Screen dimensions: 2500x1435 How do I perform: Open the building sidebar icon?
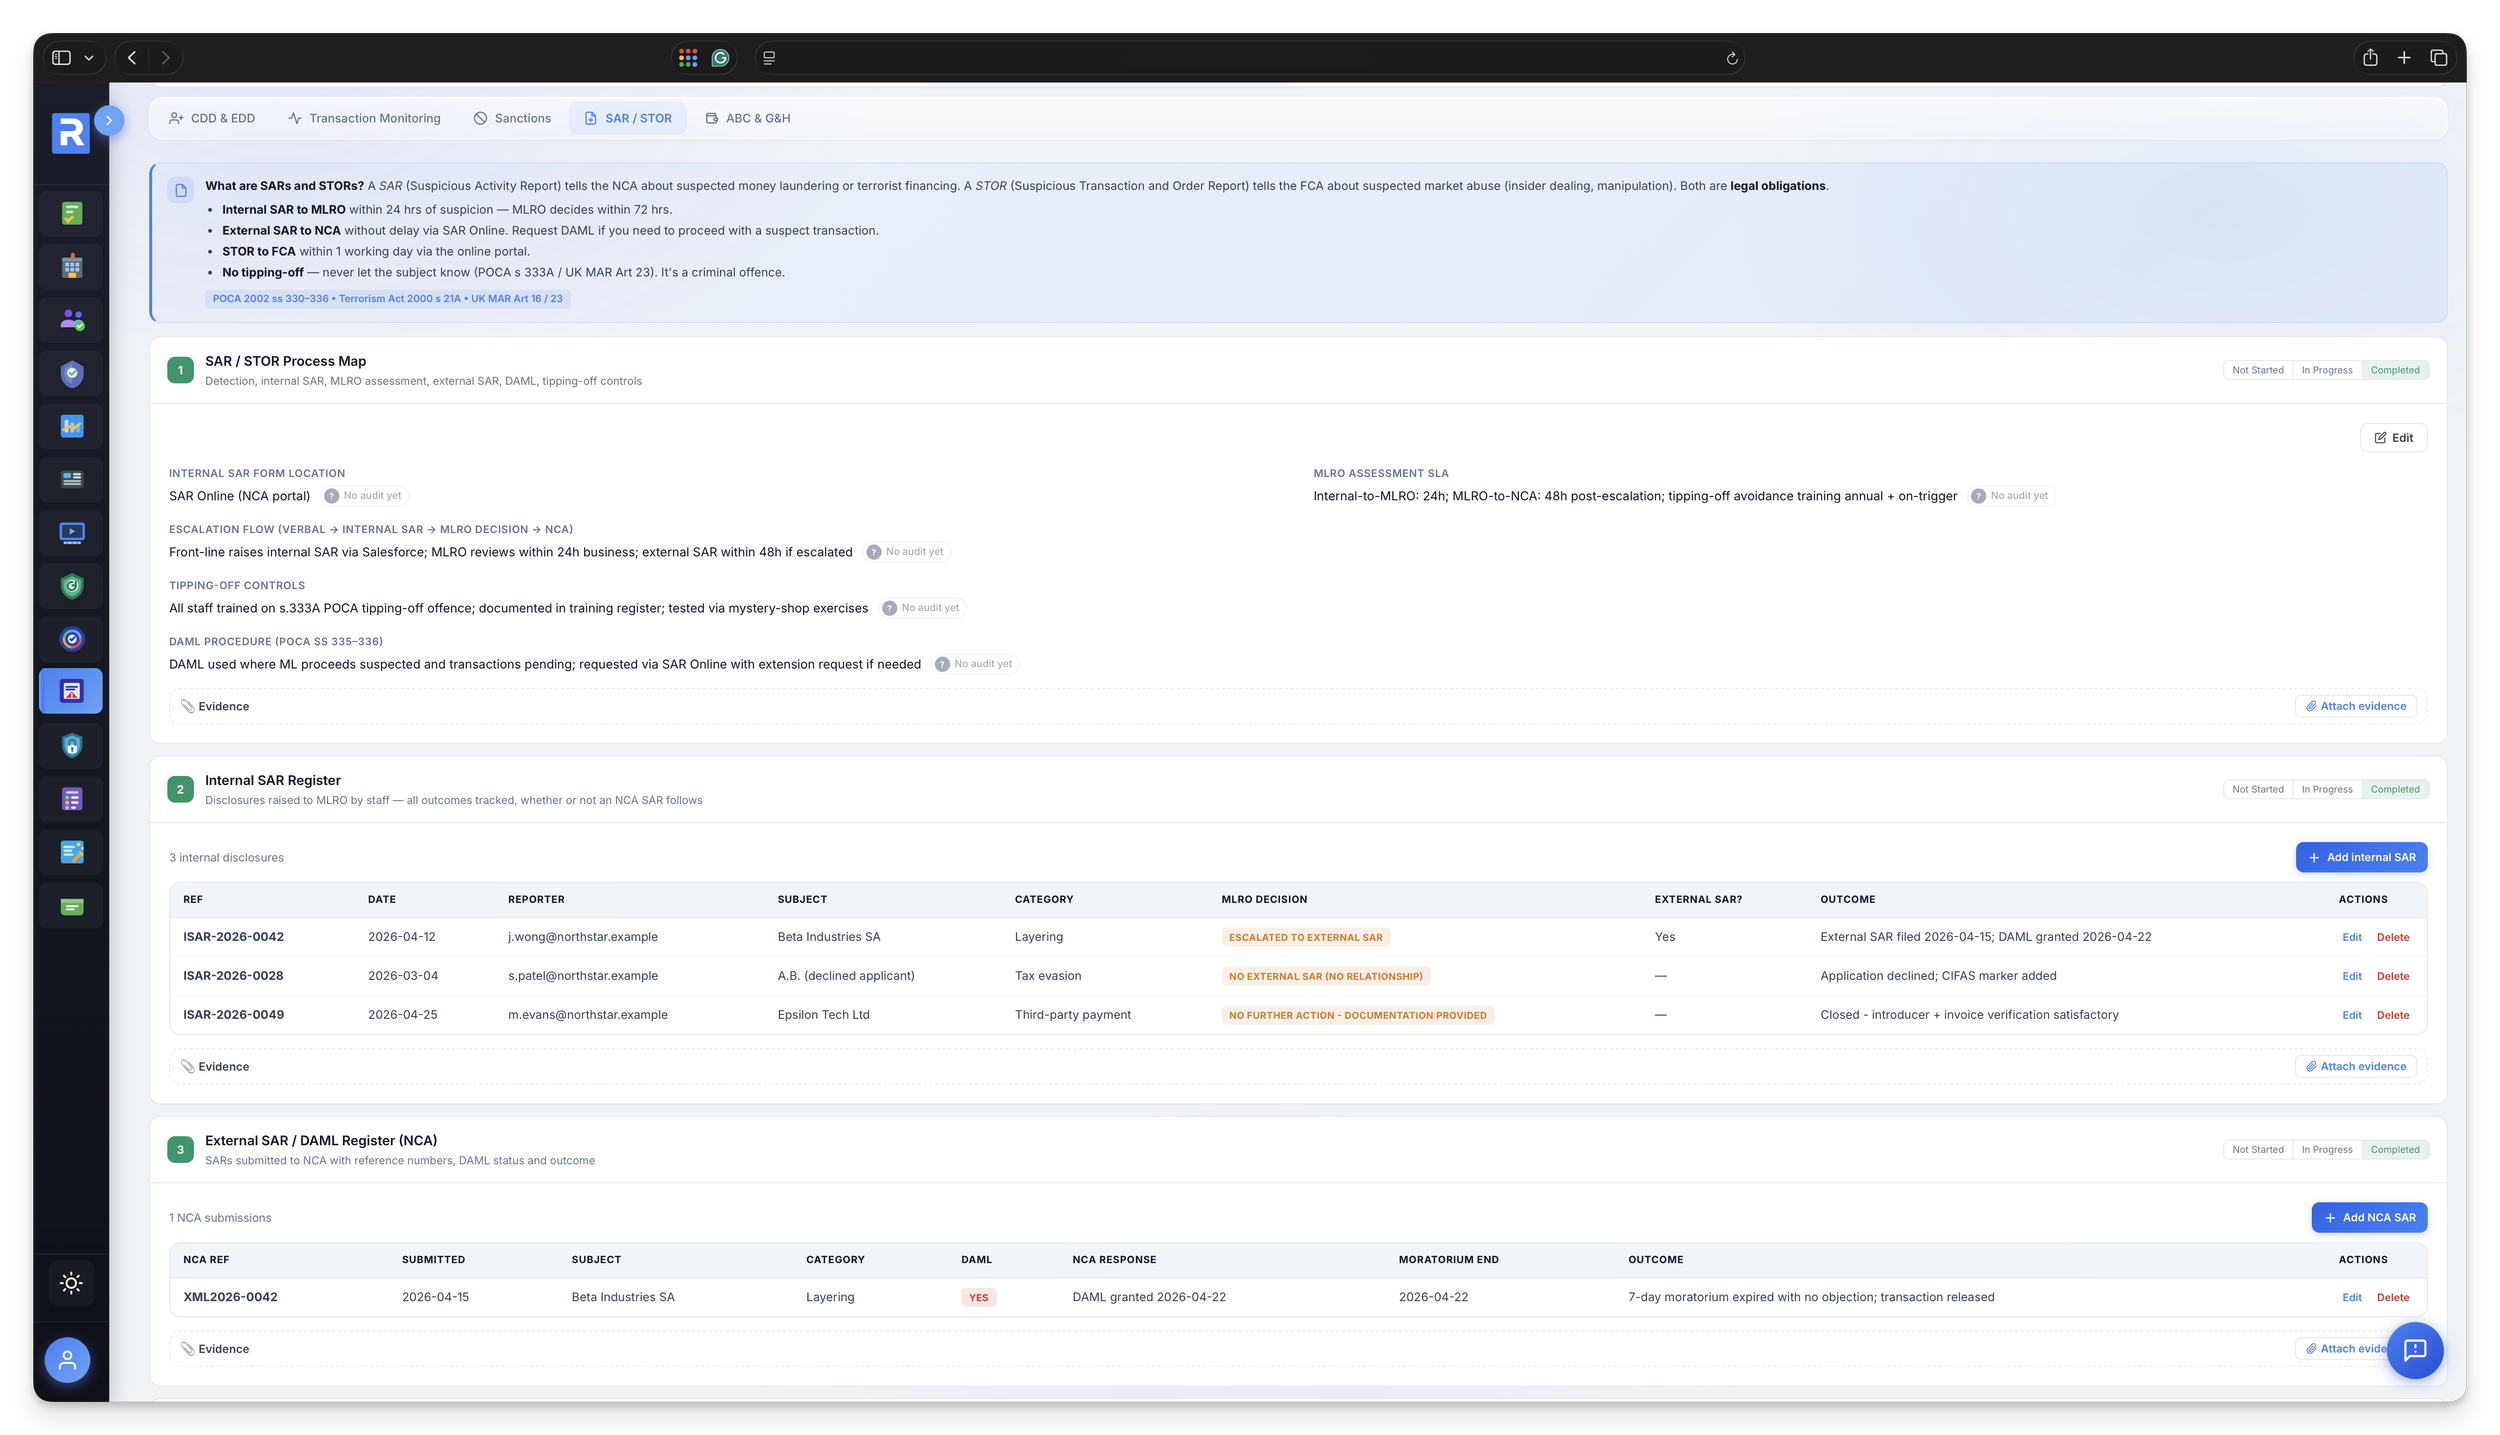(x=71, y=267)
